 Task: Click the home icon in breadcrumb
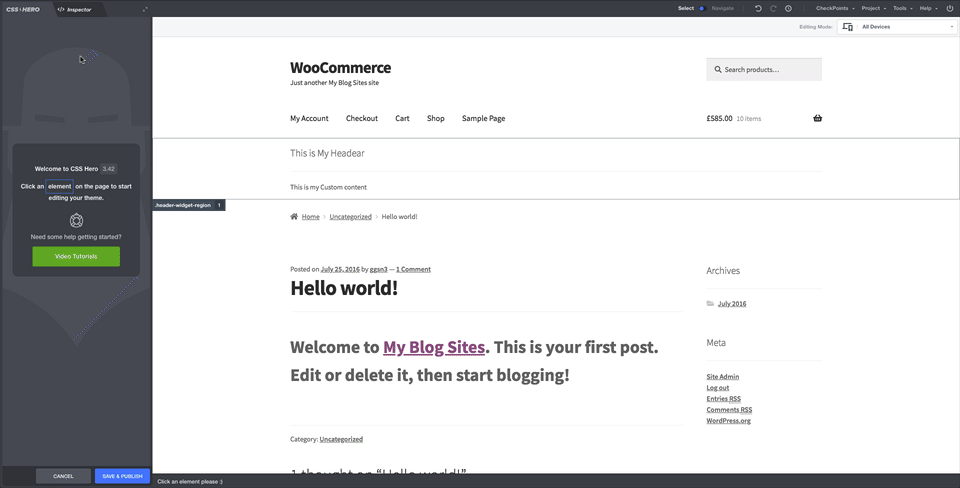point(294,216)
